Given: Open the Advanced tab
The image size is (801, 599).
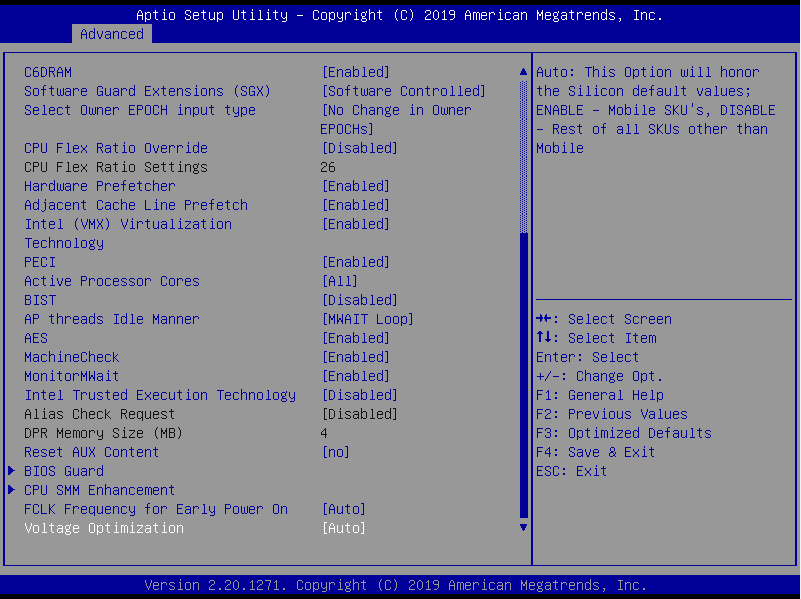Looking at the screenshot, I should pyautogui.click(x=111, y=34).
